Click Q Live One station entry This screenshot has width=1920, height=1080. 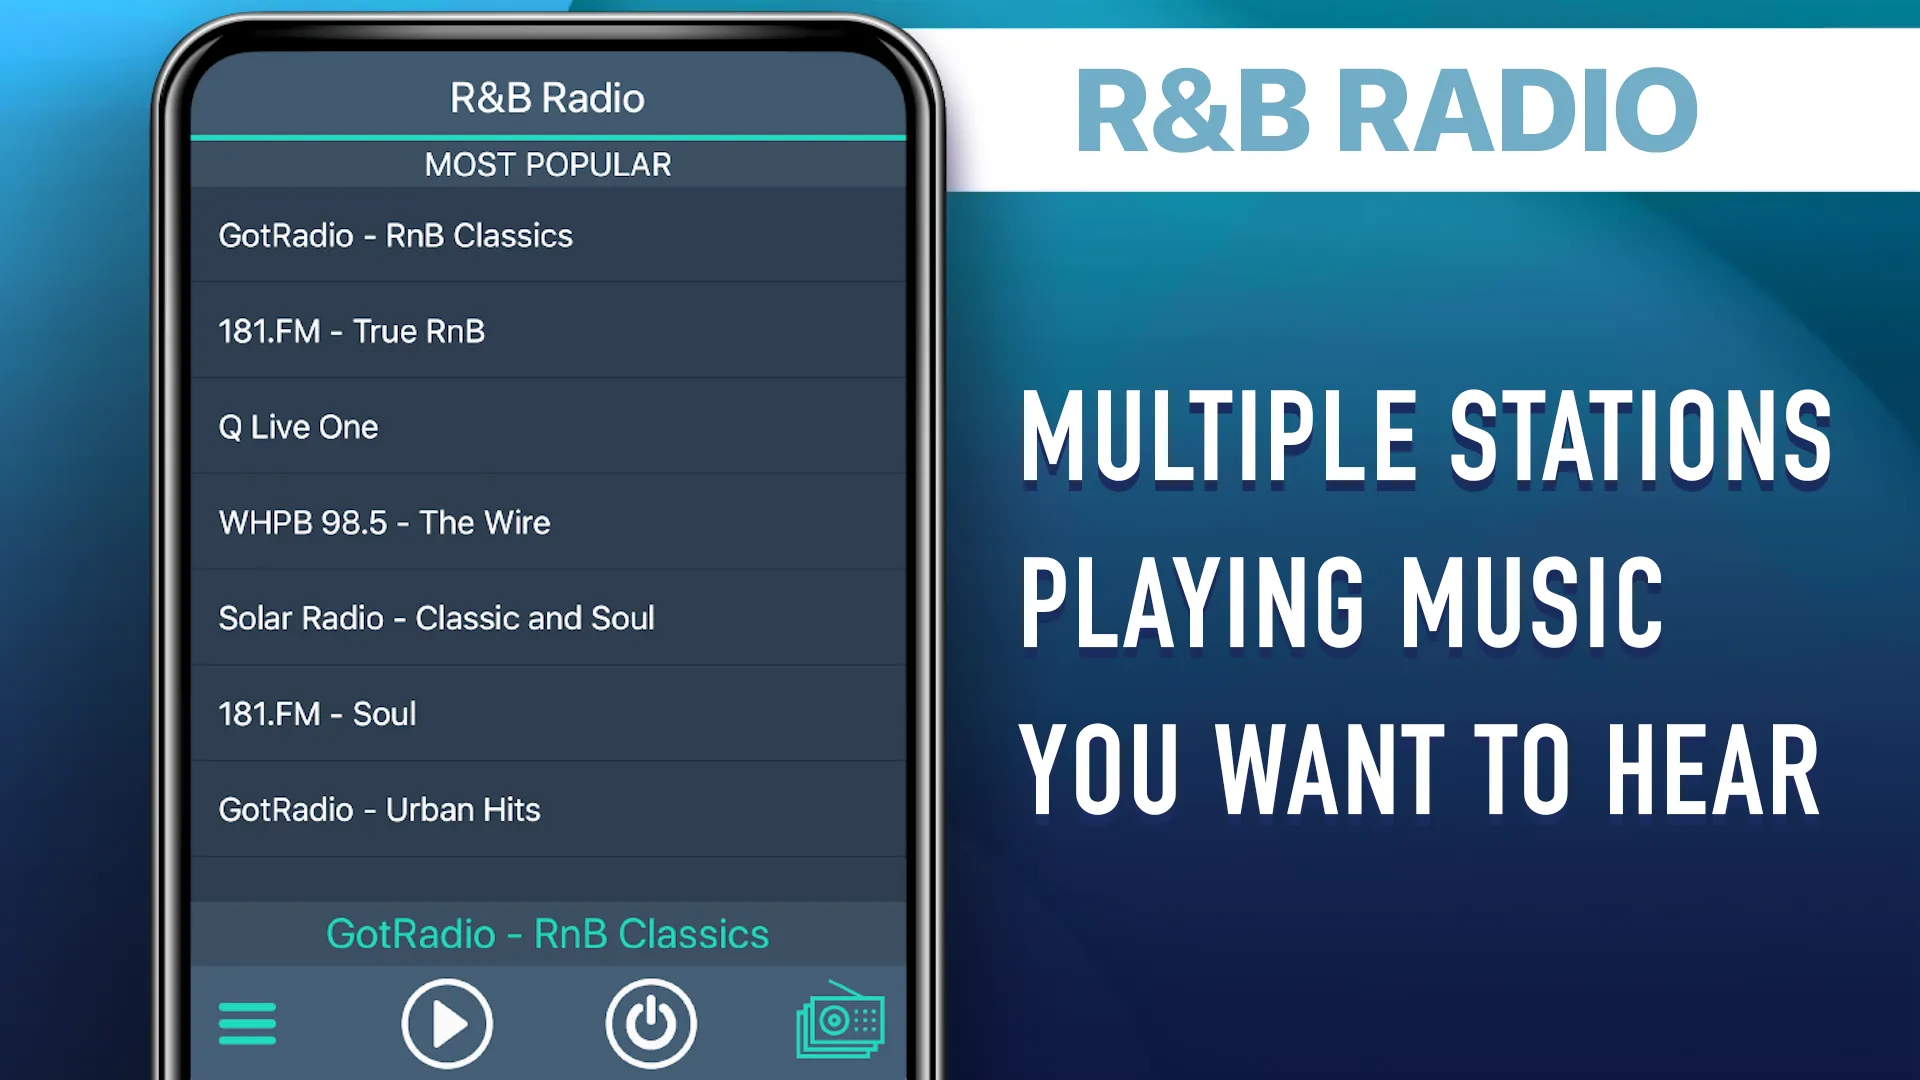tap(547, 426)
